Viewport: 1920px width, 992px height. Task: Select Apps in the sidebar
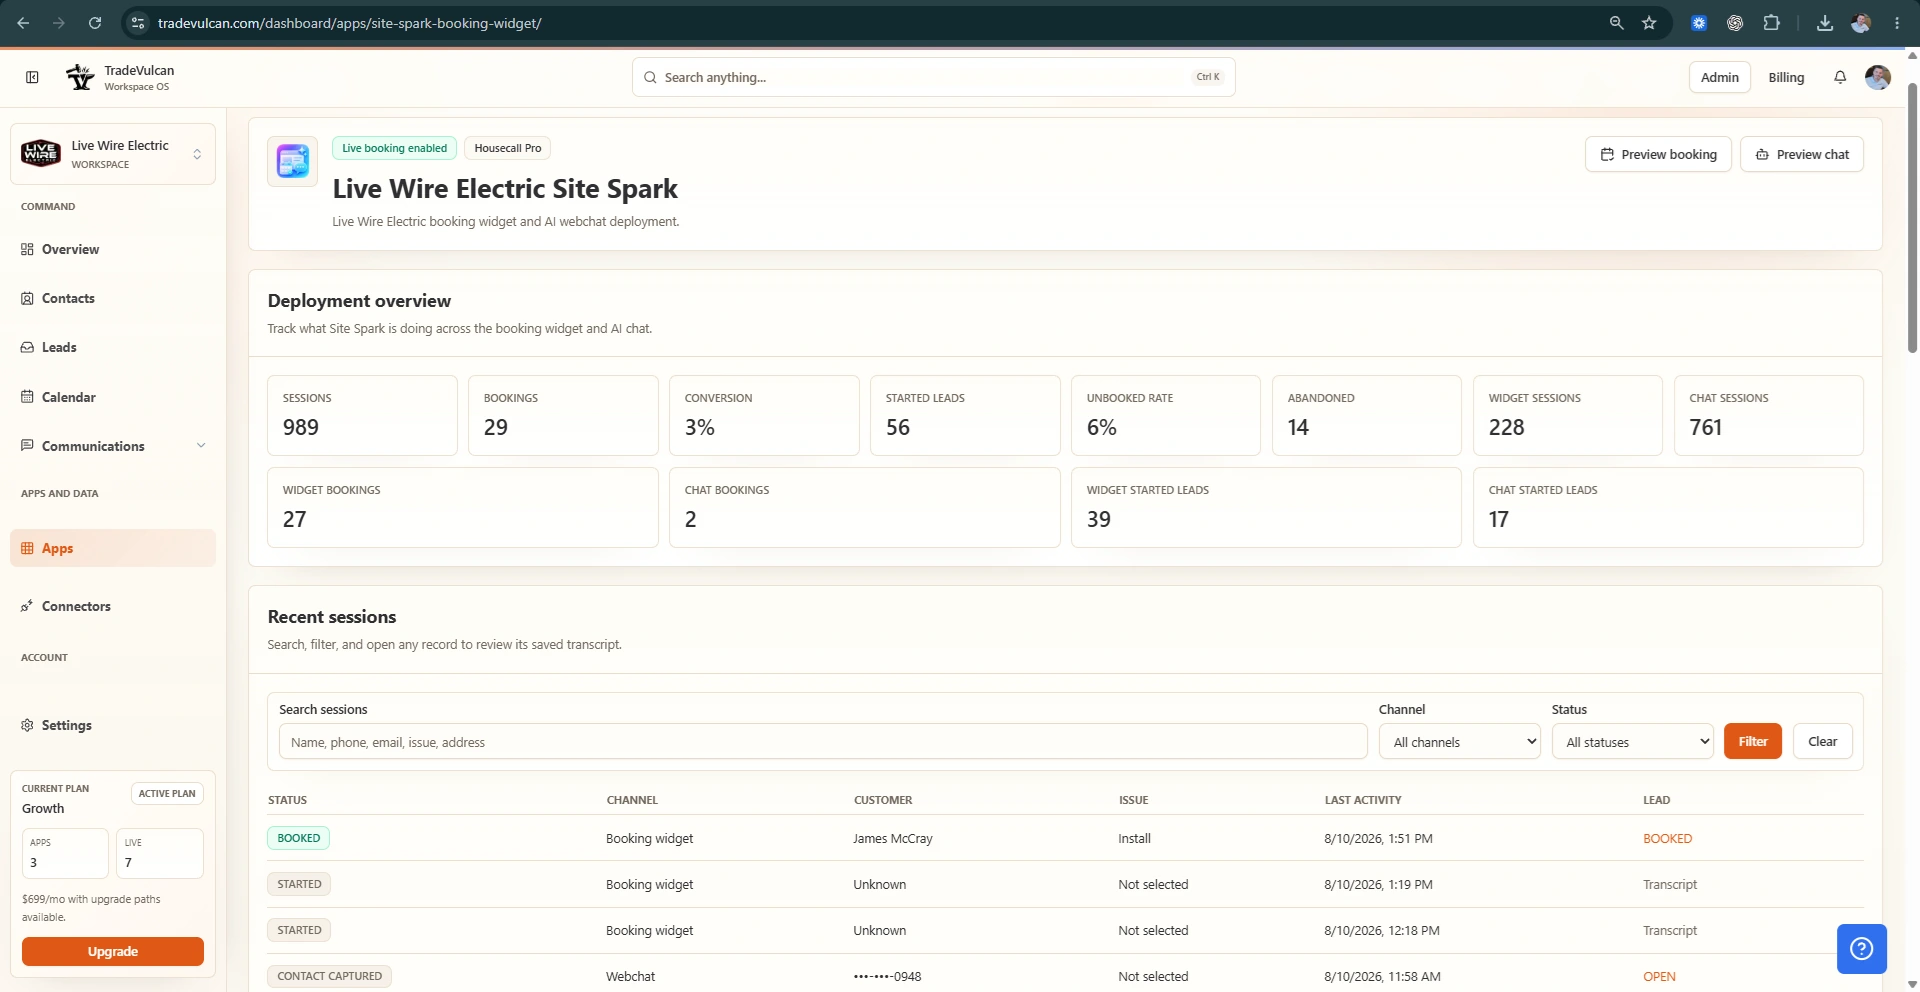[113, 548]
